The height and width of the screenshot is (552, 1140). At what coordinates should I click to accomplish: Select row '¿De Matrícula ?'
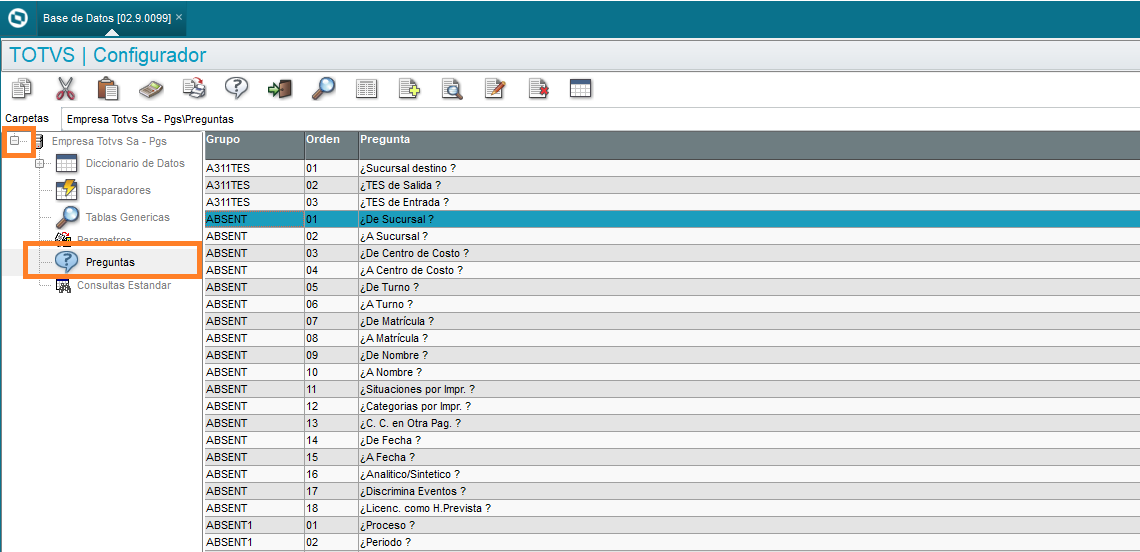(672, 321)
